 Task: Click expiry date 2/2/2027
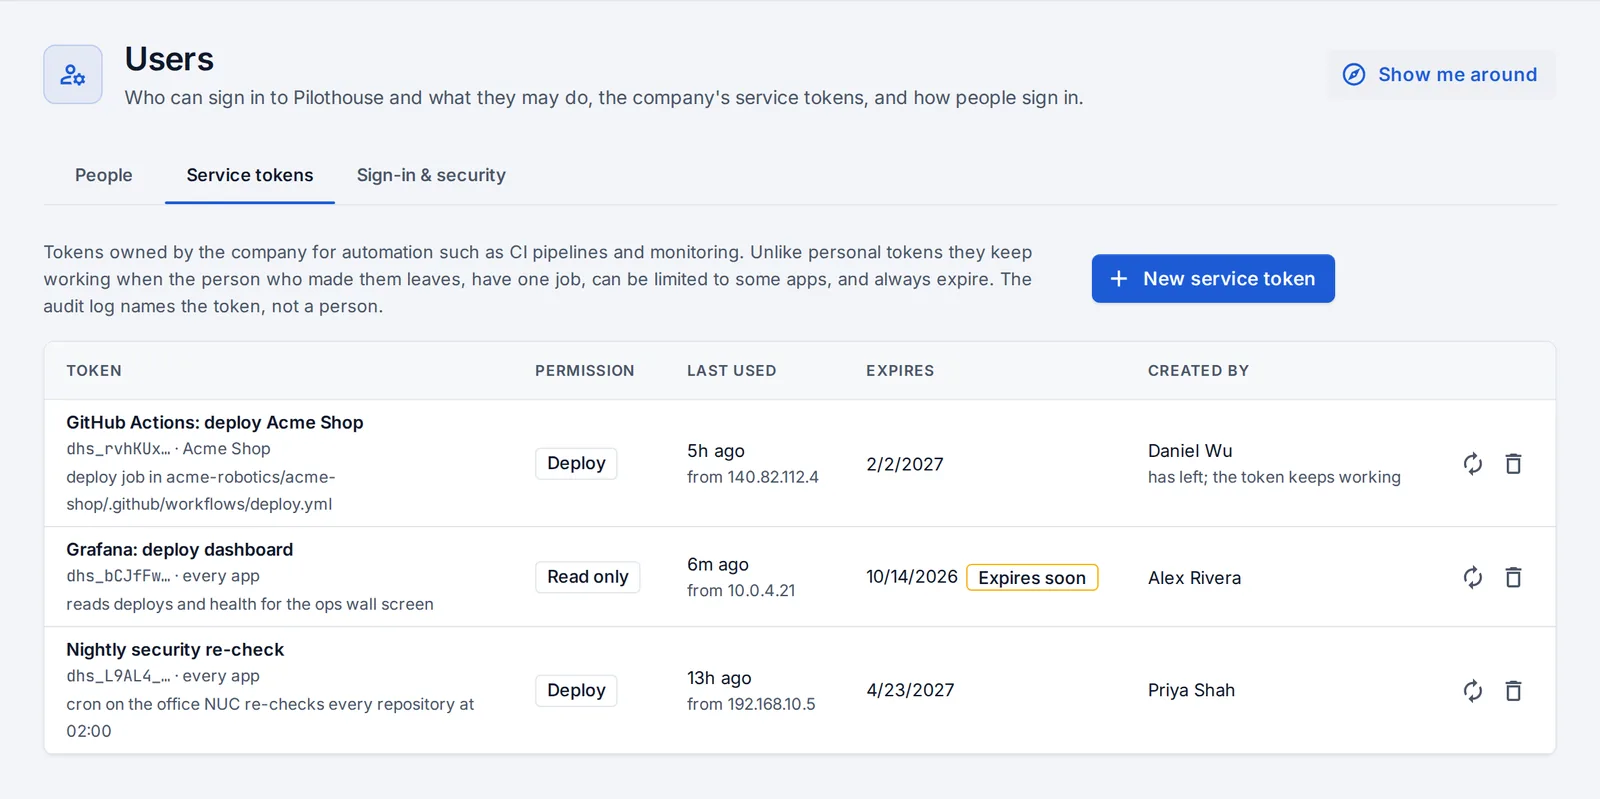905,464
